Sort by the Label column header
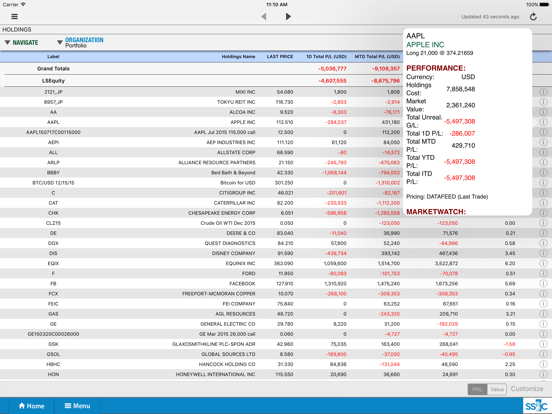 coord(53,57)
